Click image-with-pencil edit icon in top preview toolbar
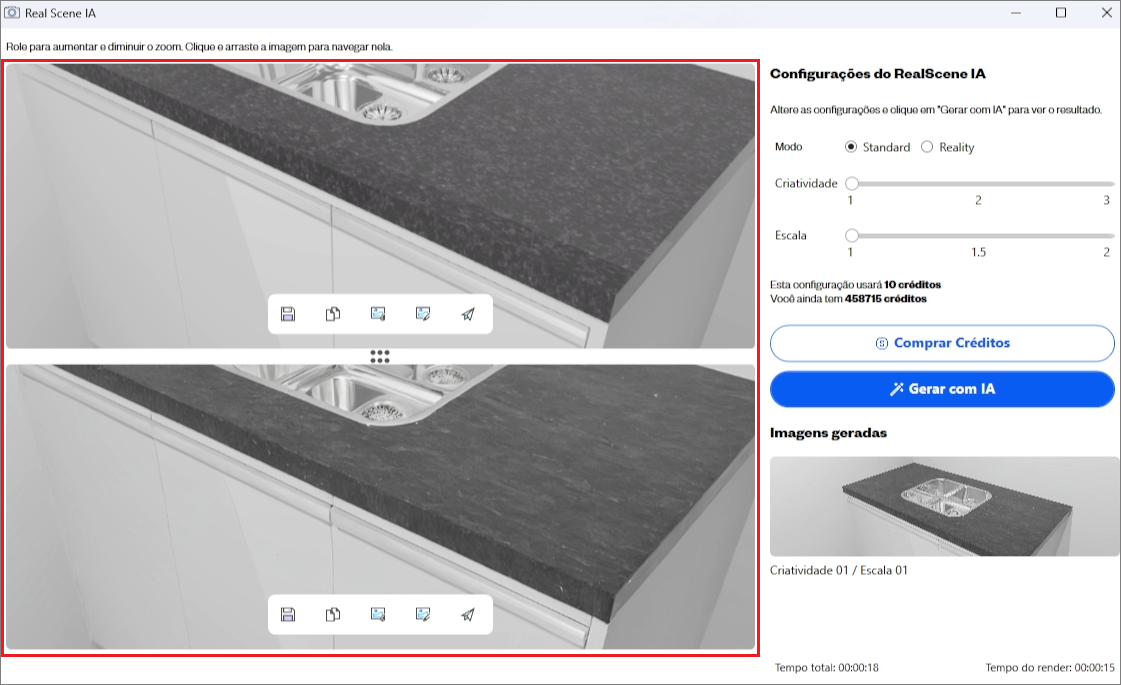This screenshot has width=1121, height=685. (423, 314)
